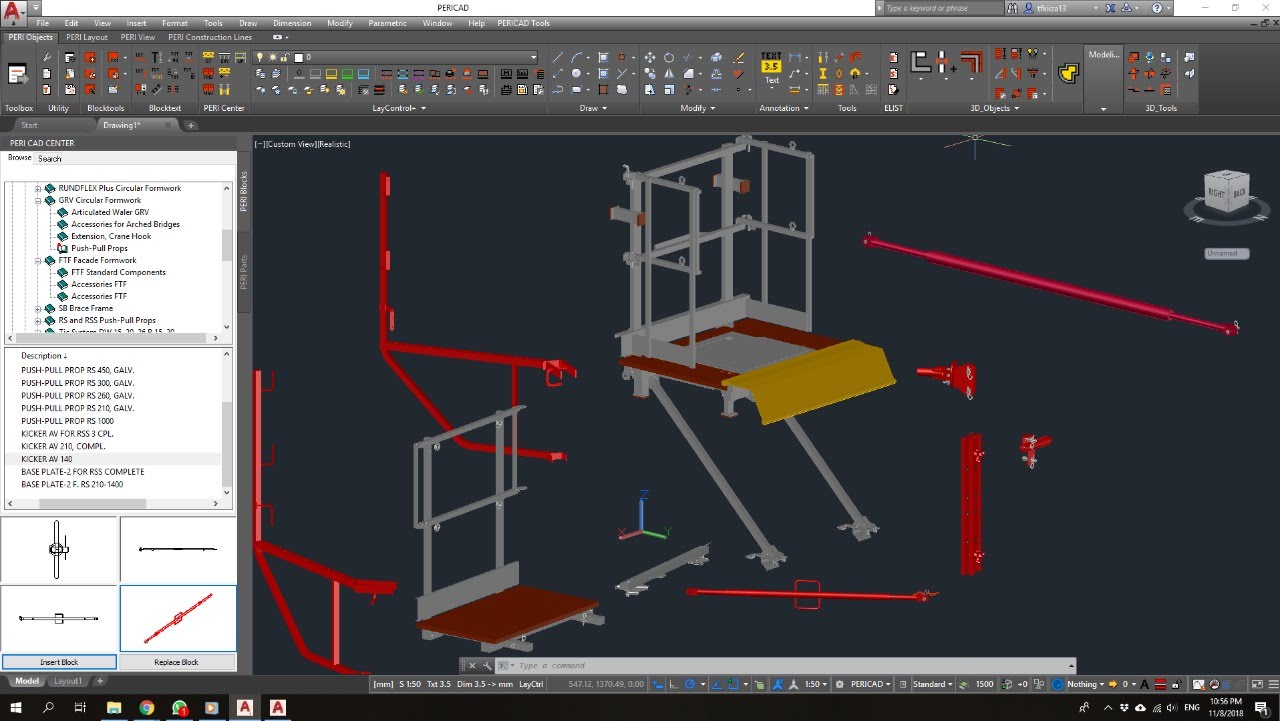The width and height of the screenshot is (1280, 721).
Task: Click the first PERI Center yellow block icon
Action: pos(209,58)
